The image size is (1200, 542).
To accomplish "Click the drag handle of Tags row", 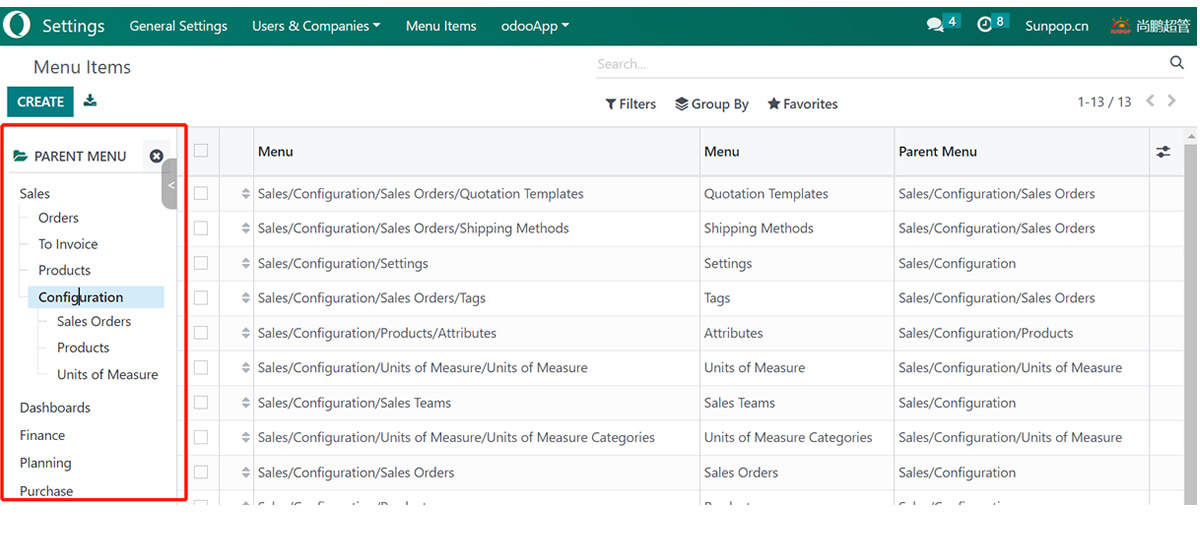I will [246, 298].
